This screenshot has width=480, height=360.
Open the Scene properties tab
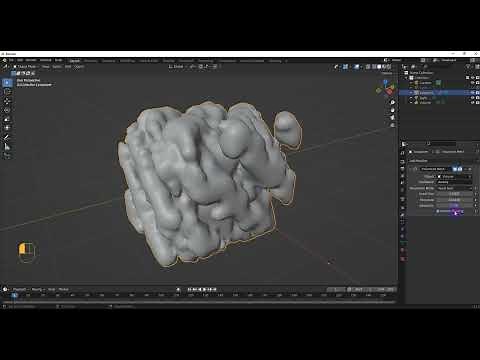[x=403, y=183]
